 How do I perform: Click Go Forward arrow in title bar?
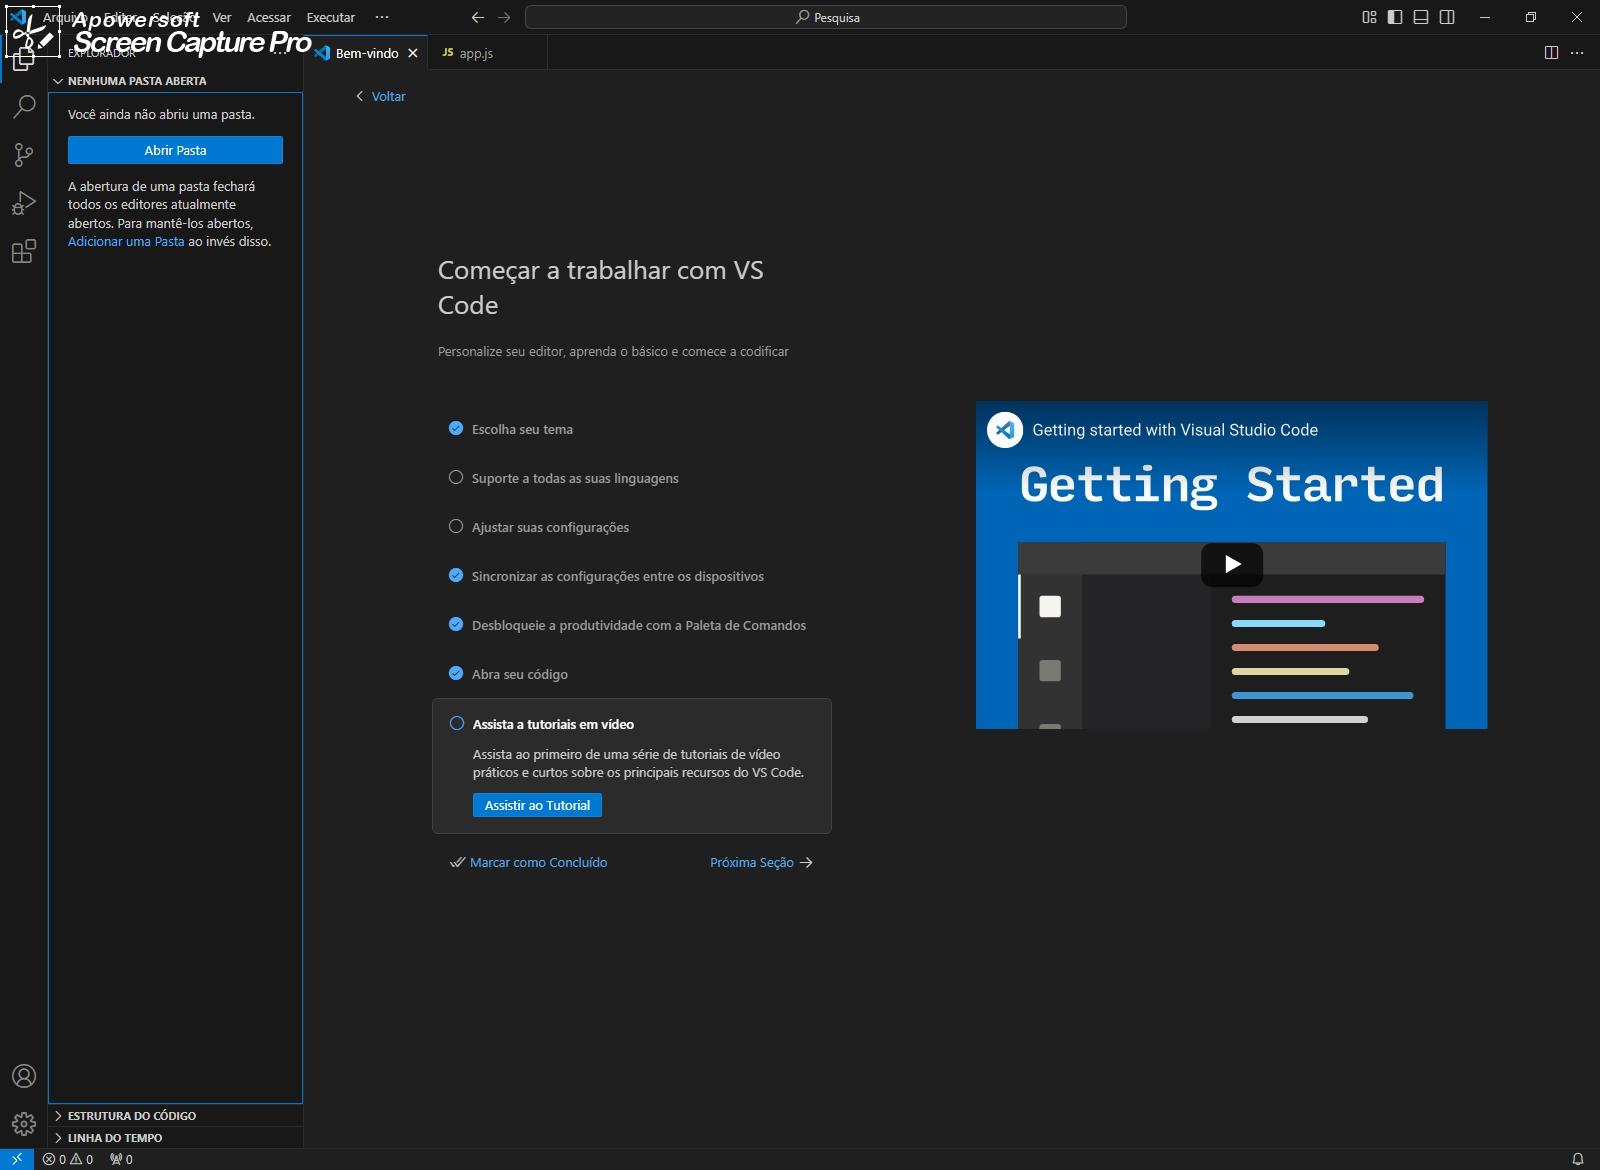(504, 17)
